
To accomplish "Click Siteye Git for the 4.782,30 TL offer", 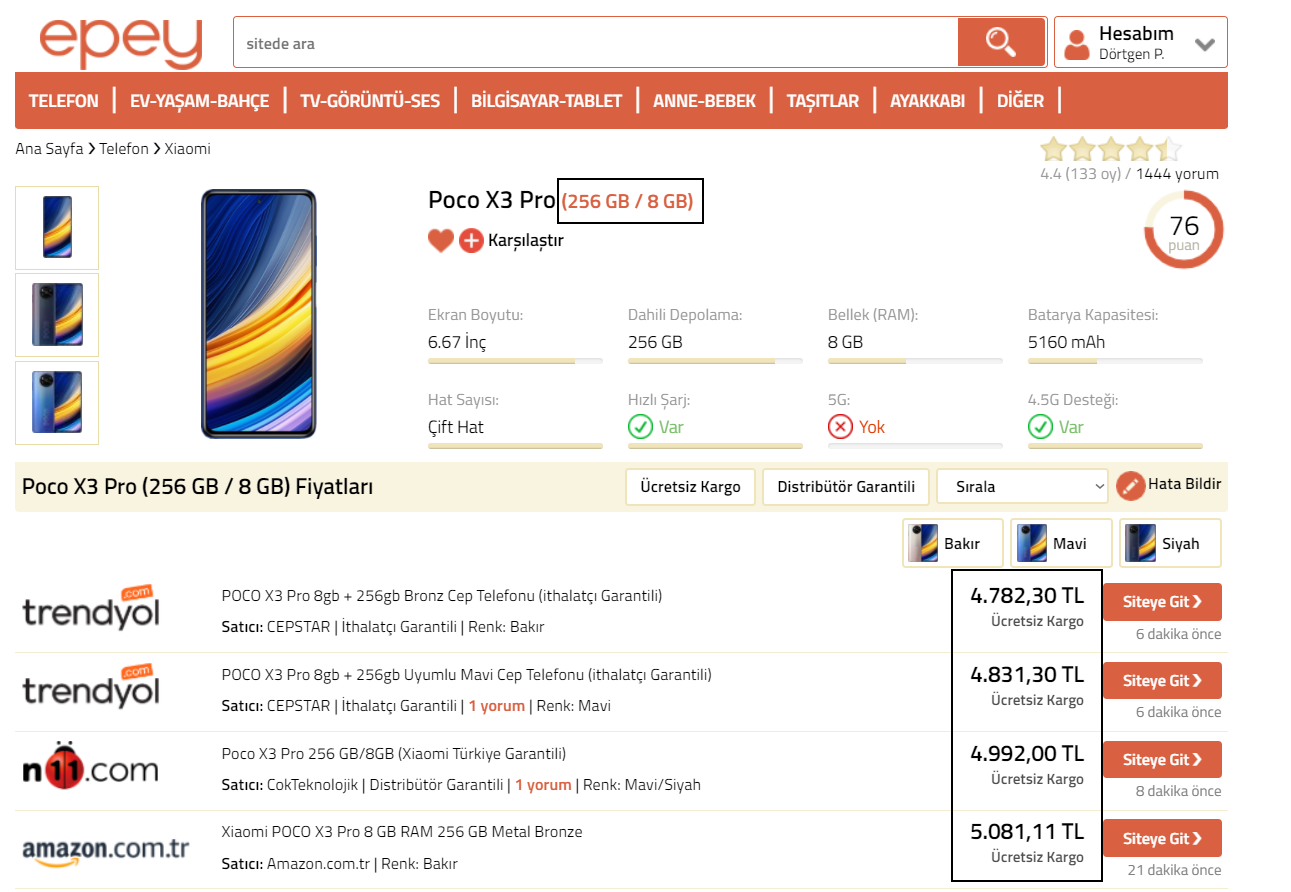I will coord(1162,602).
